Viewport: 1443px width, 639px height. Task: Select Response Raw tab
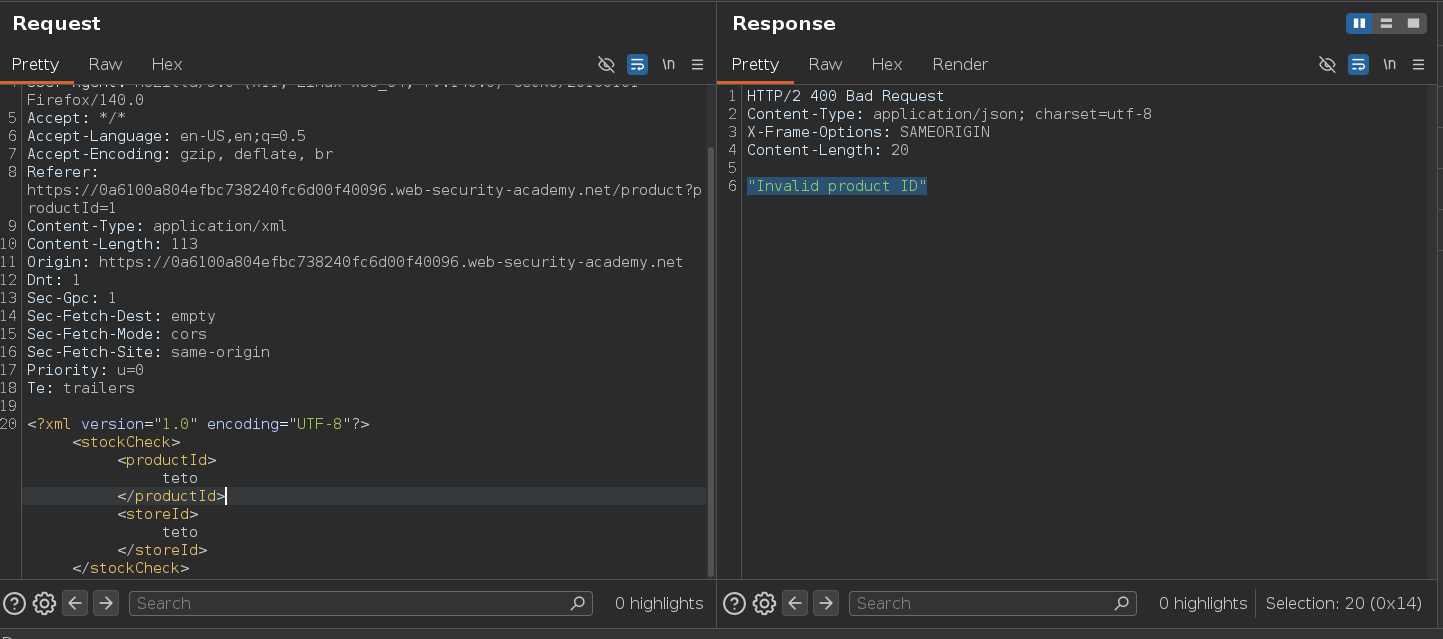[x=825, y=64]
